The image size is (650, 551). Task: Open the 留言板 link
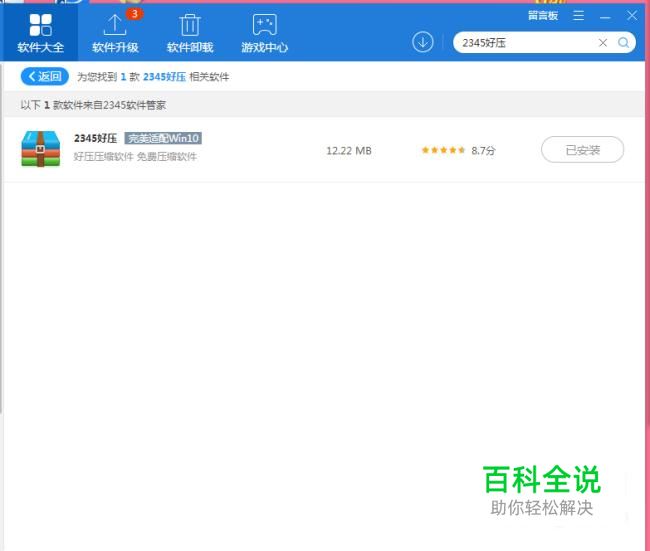tap(543, 16)
